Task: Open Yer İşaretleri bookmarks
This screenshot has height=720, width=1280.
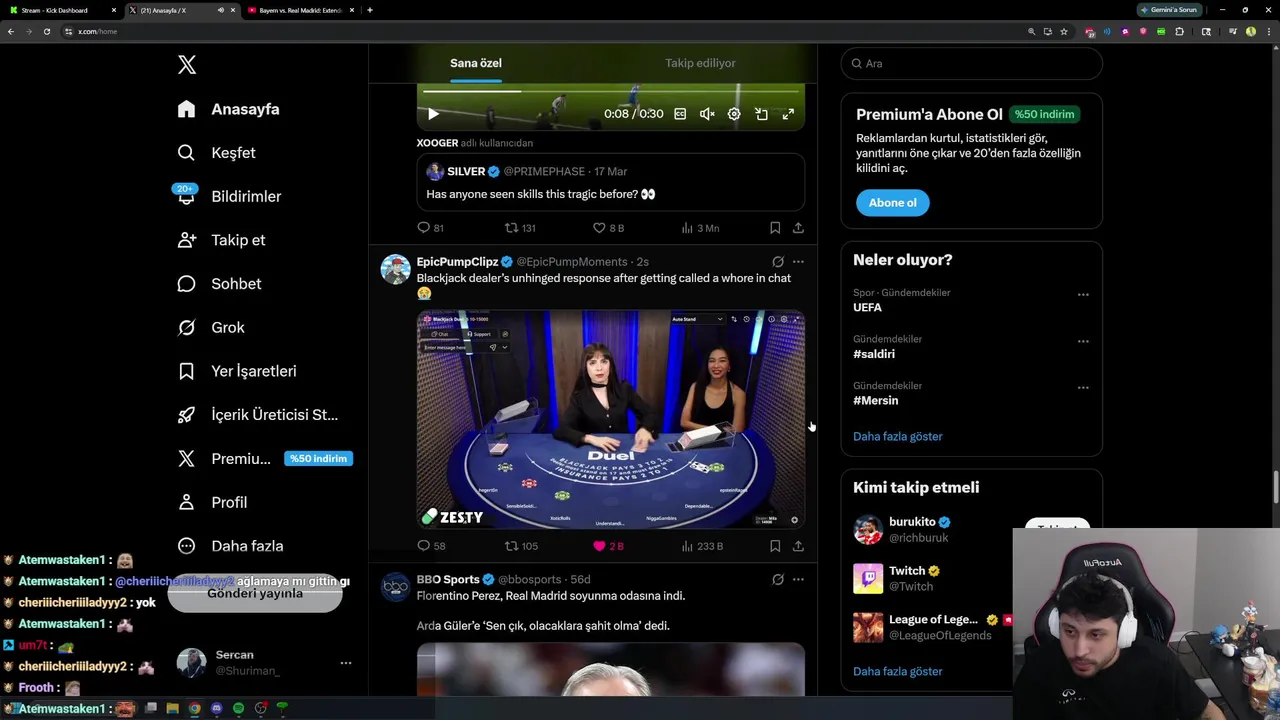Action: click(x=237, y=371)
